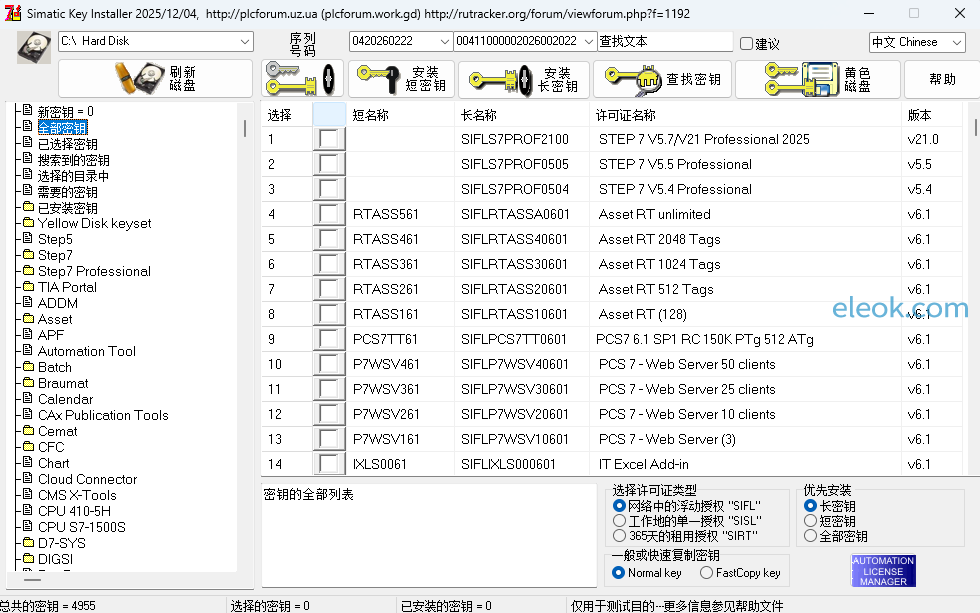980x613 pixels.
Task: Tick the checkbox for row 1 SIFLS7PROF2100
Action: click(x=329, y=140)
